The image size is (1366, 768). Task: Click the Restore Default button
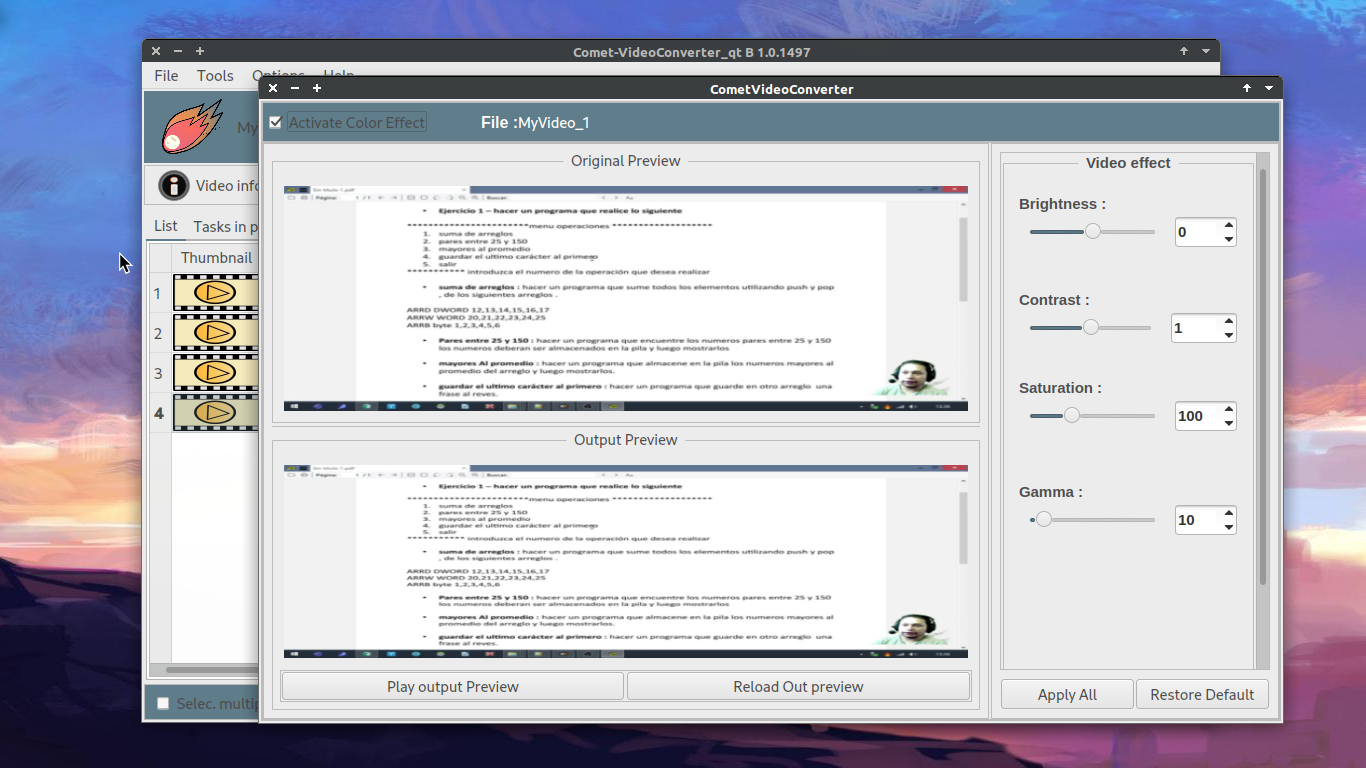coord(1202,695)
